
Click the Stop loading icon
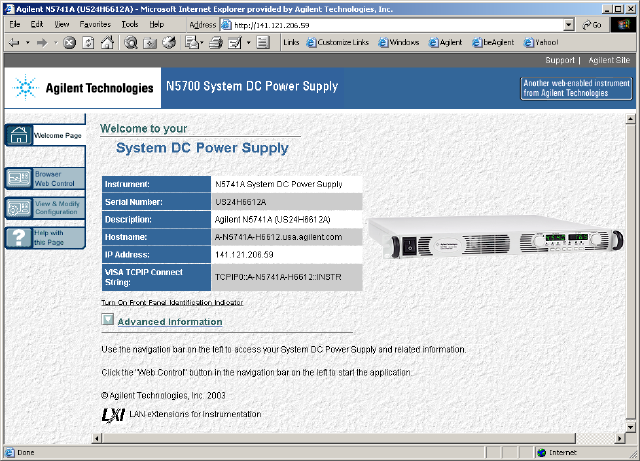69,42
